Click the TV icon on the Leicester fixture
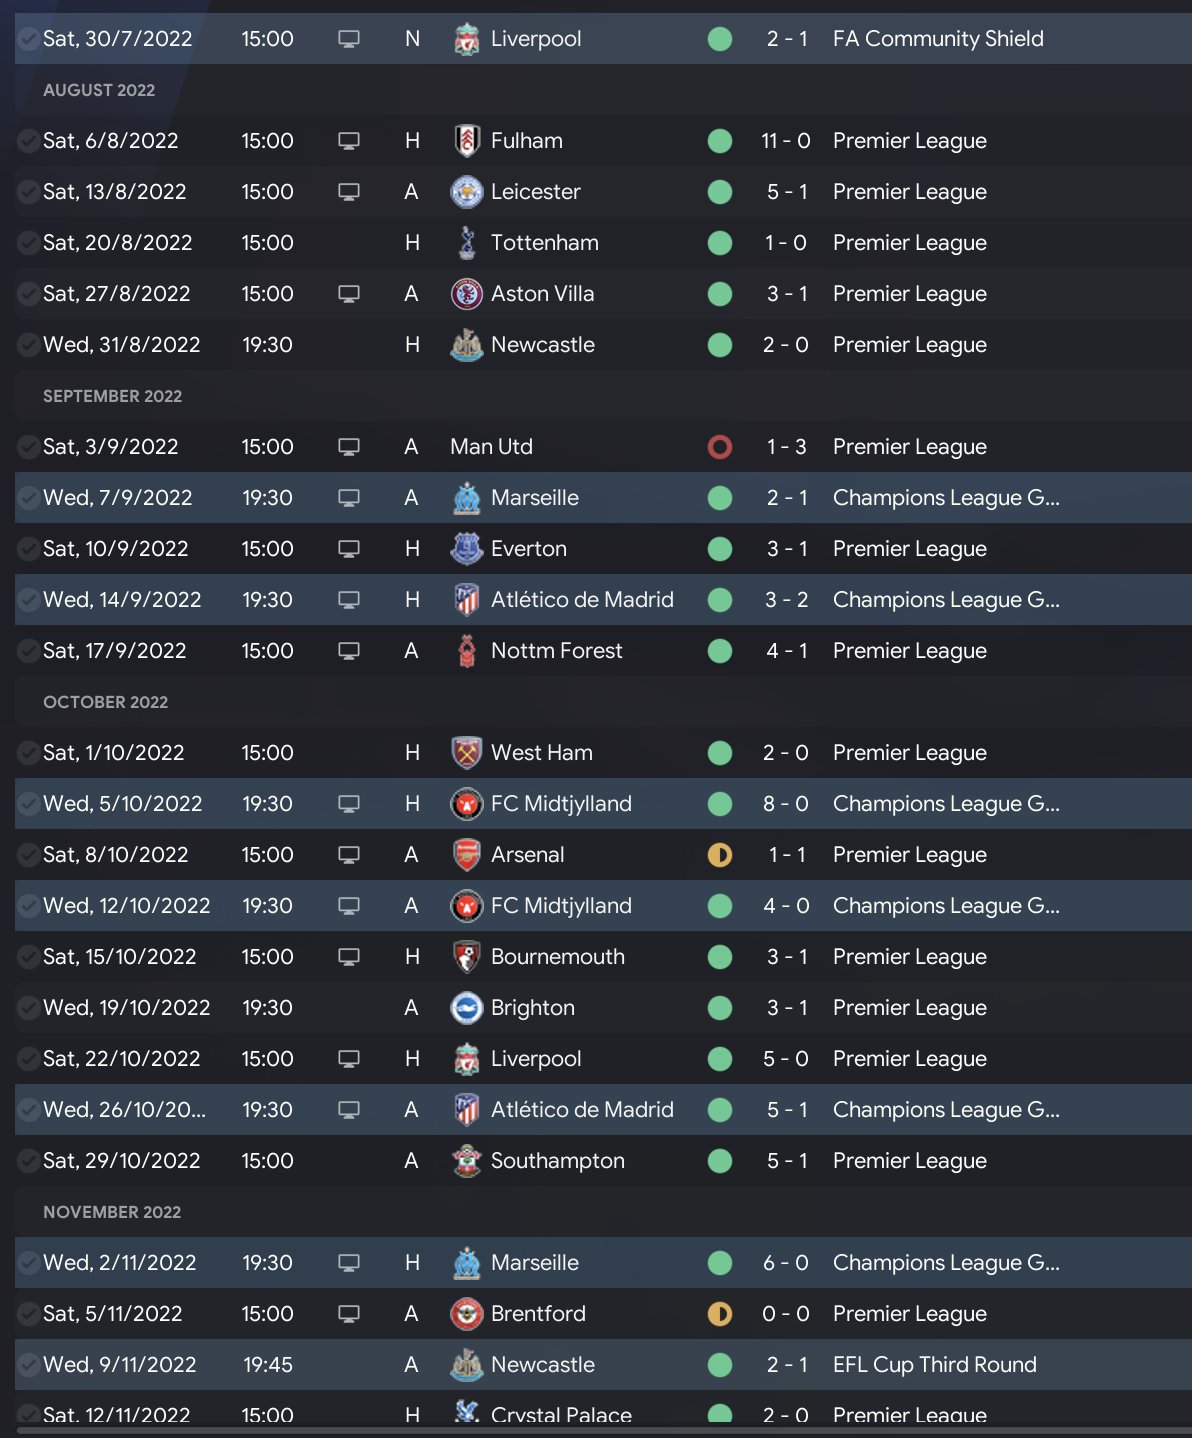This screenshot has width=1192, height=1438. coord(348,192)
